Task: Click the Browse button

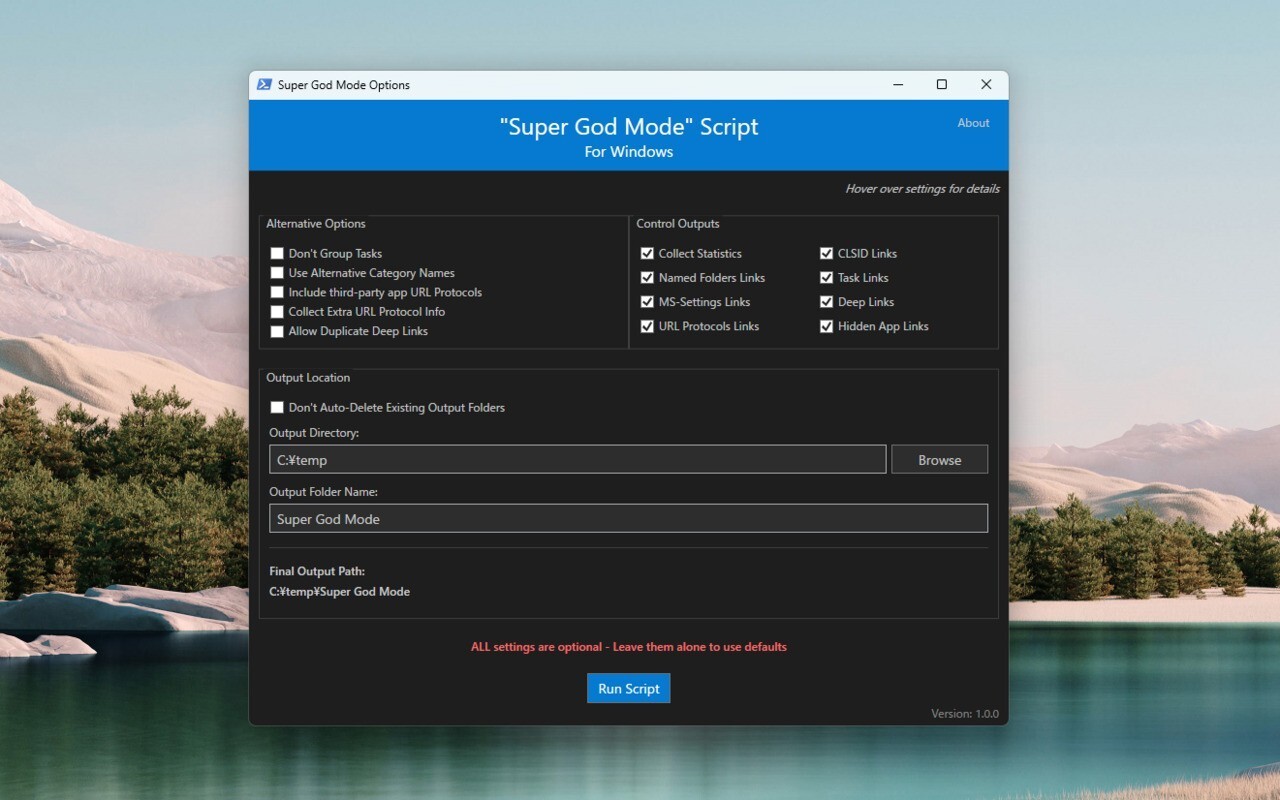Action: (939, 460)
